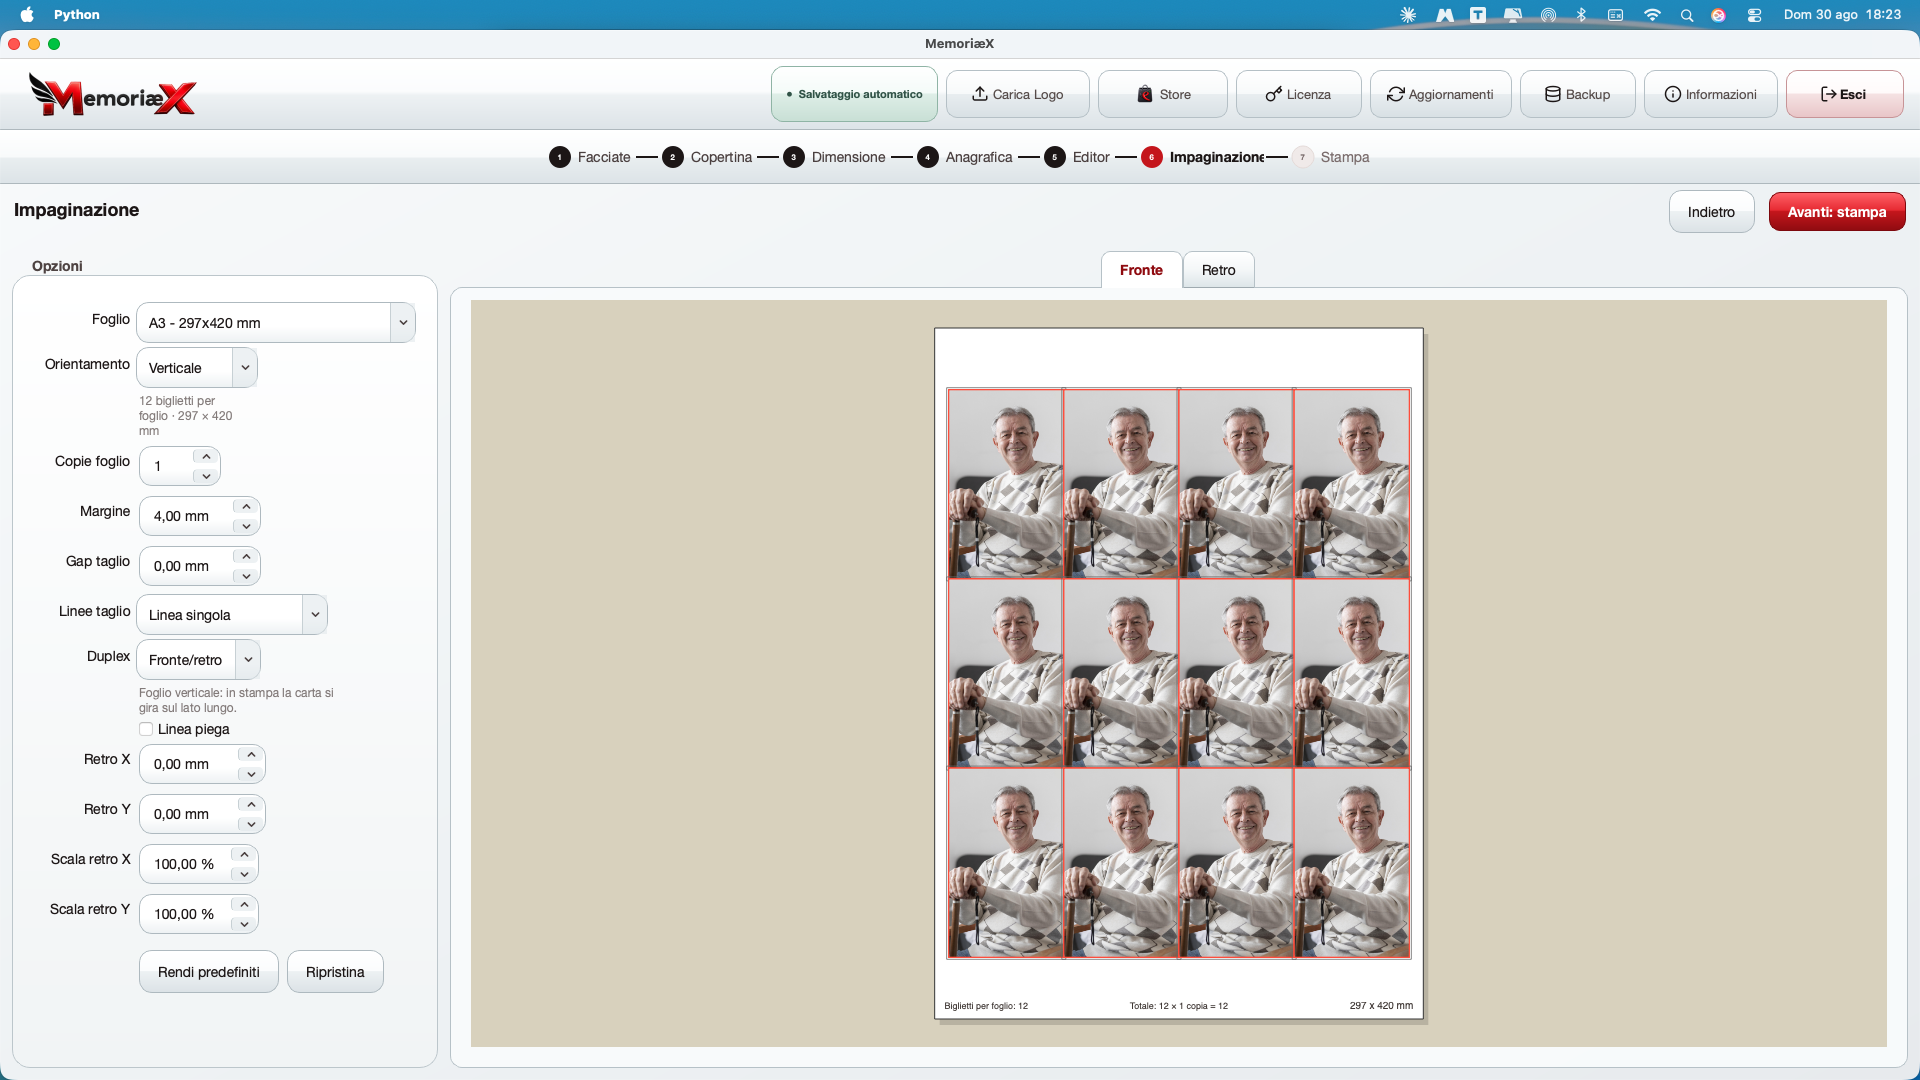Click step 3 circle for Dimensione
1920x1080 pixels.
[x=794, y=157]
